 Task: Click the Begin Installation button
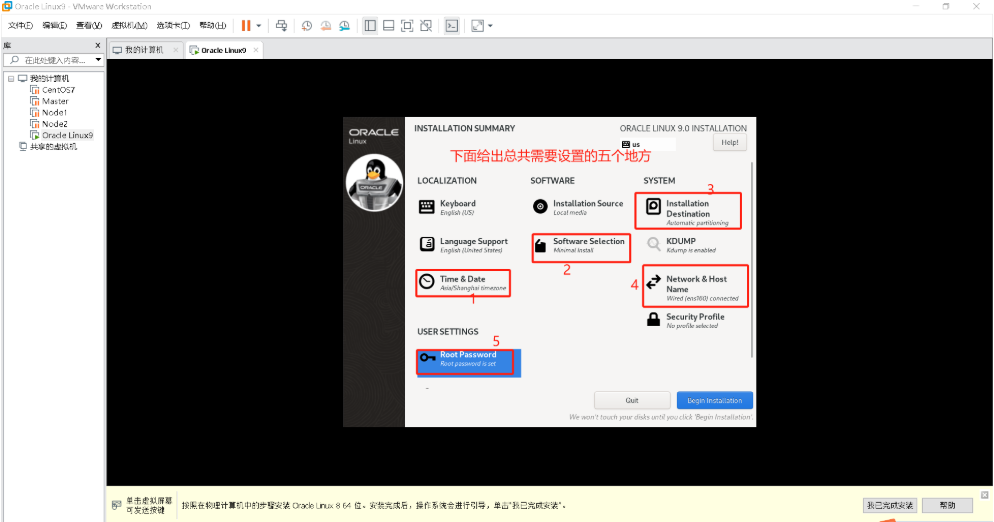point(714,400)
